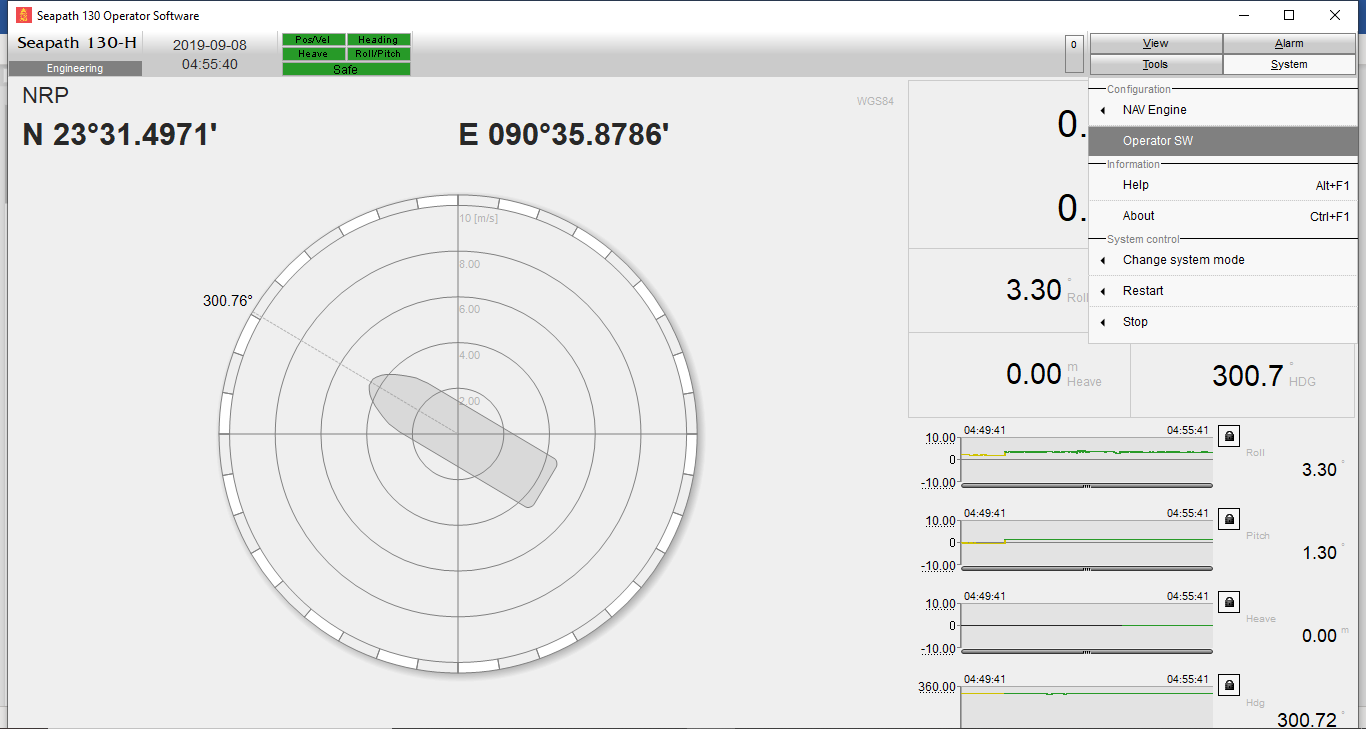Click the green Safe status bar
This screenshot has height=729, width=1366.
346,69
